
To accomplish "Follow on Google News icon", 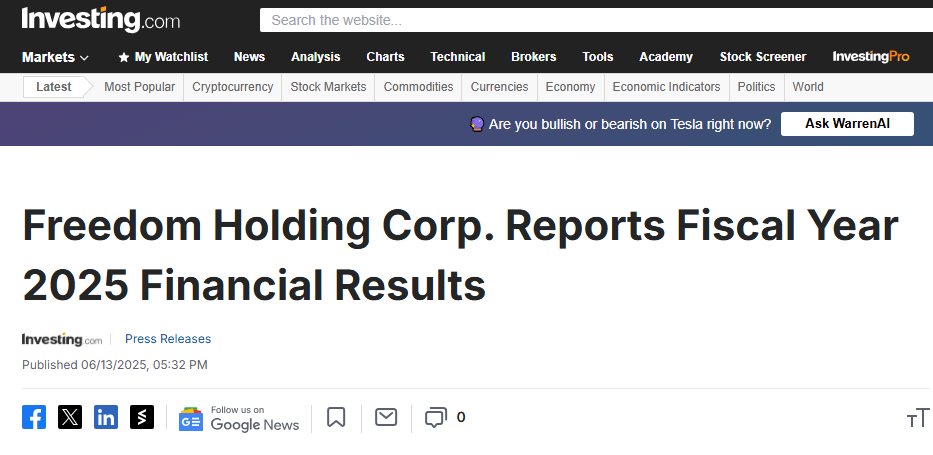I will 191,419.
